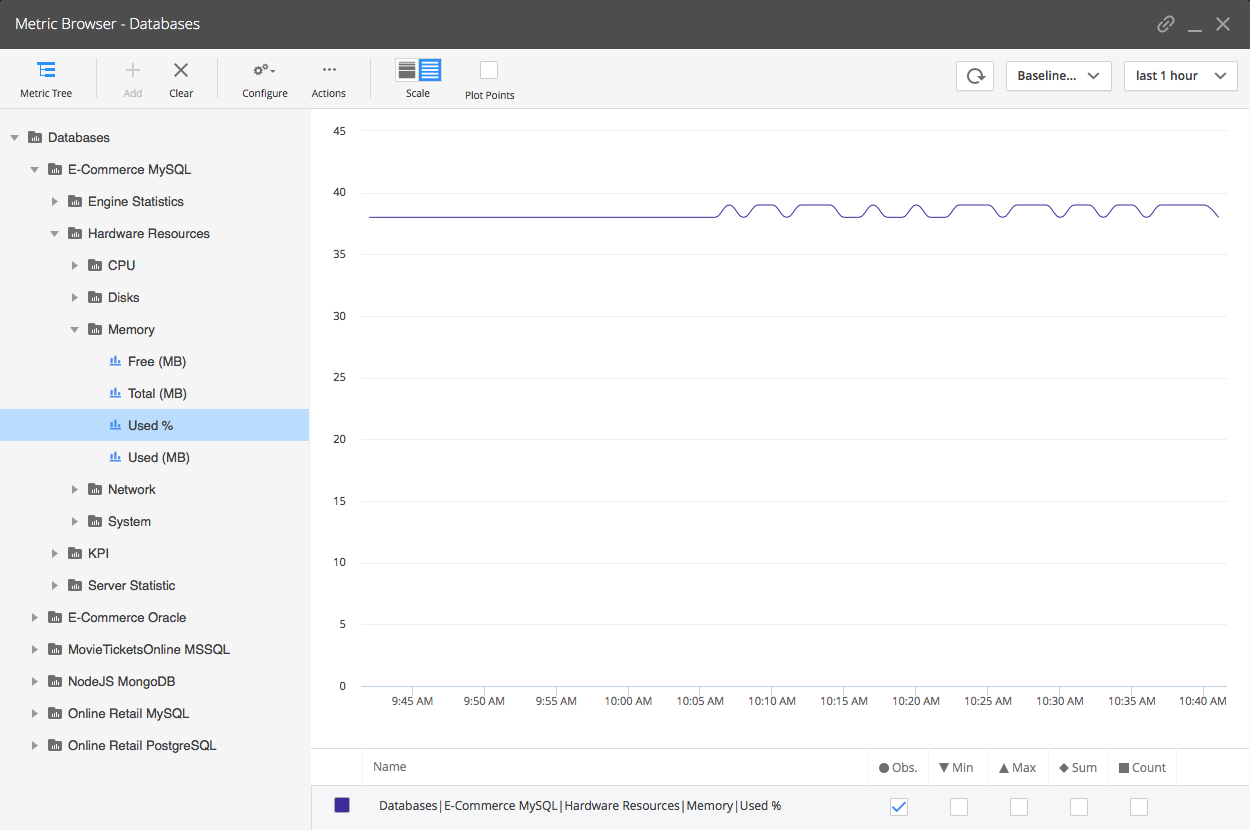Click the Memory folder icon
1250x830 pixels.
(x=95, y=329)
